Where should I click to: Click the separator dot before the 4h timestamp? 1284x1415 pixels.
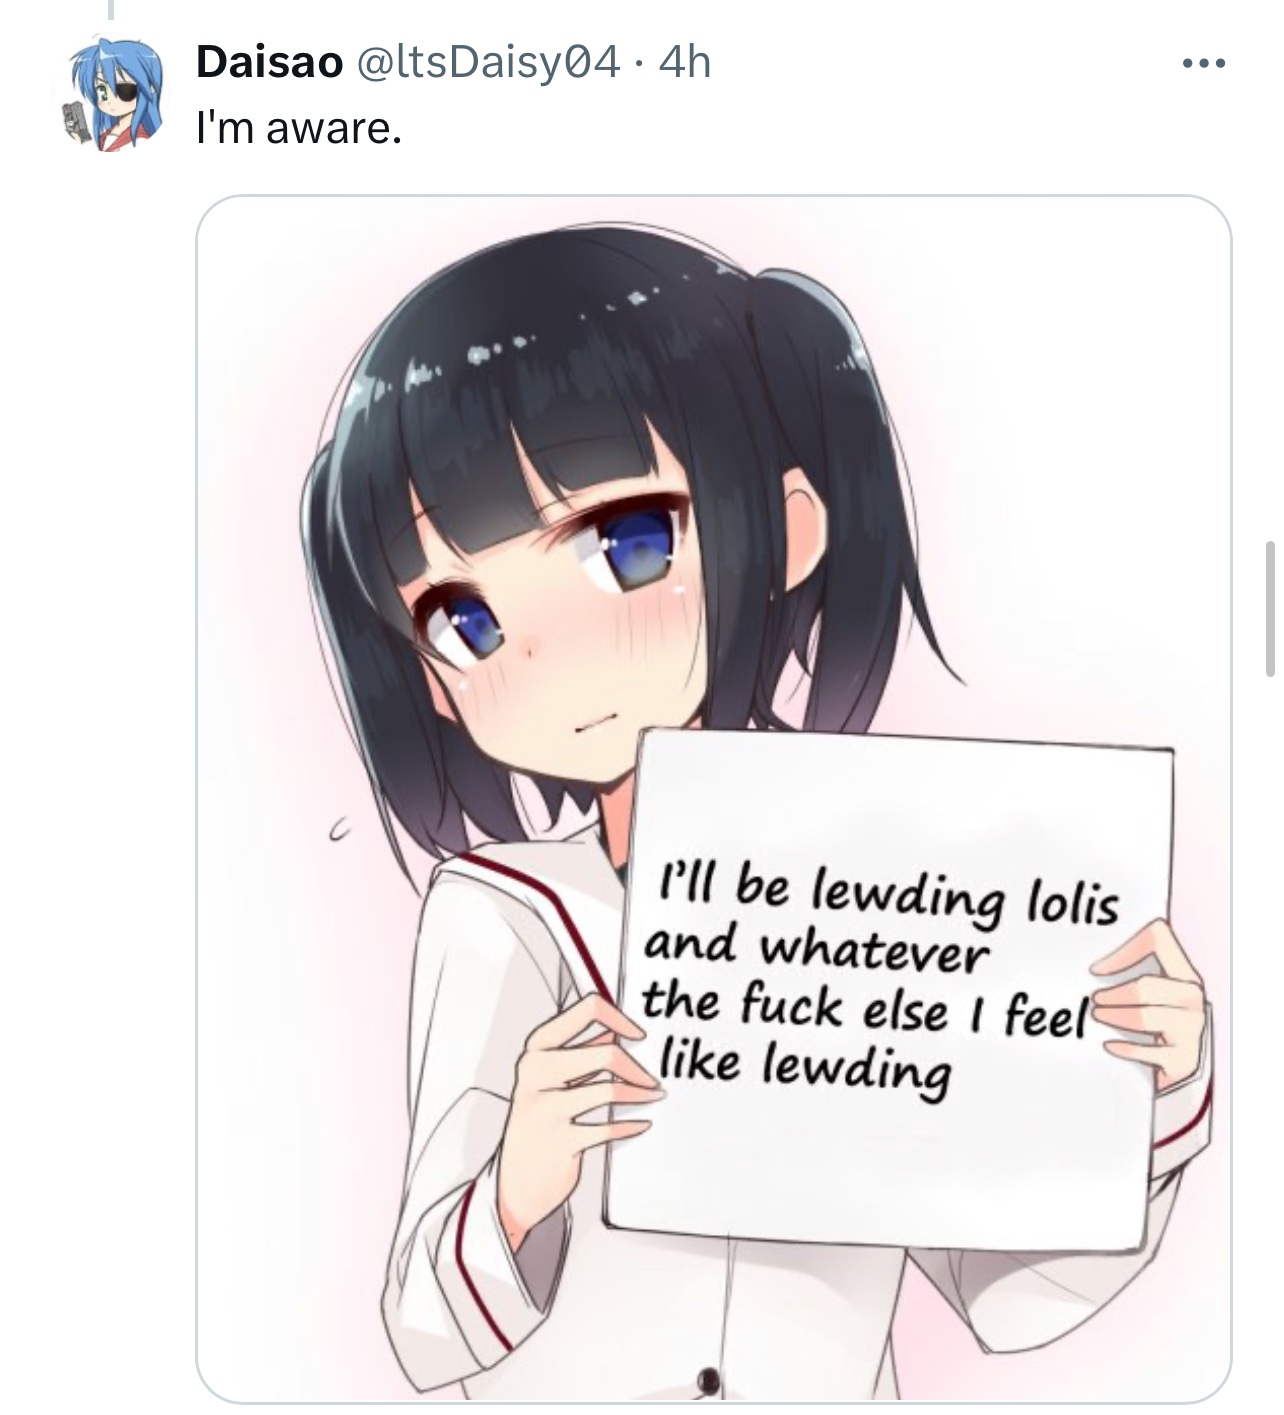click(641, 66)
